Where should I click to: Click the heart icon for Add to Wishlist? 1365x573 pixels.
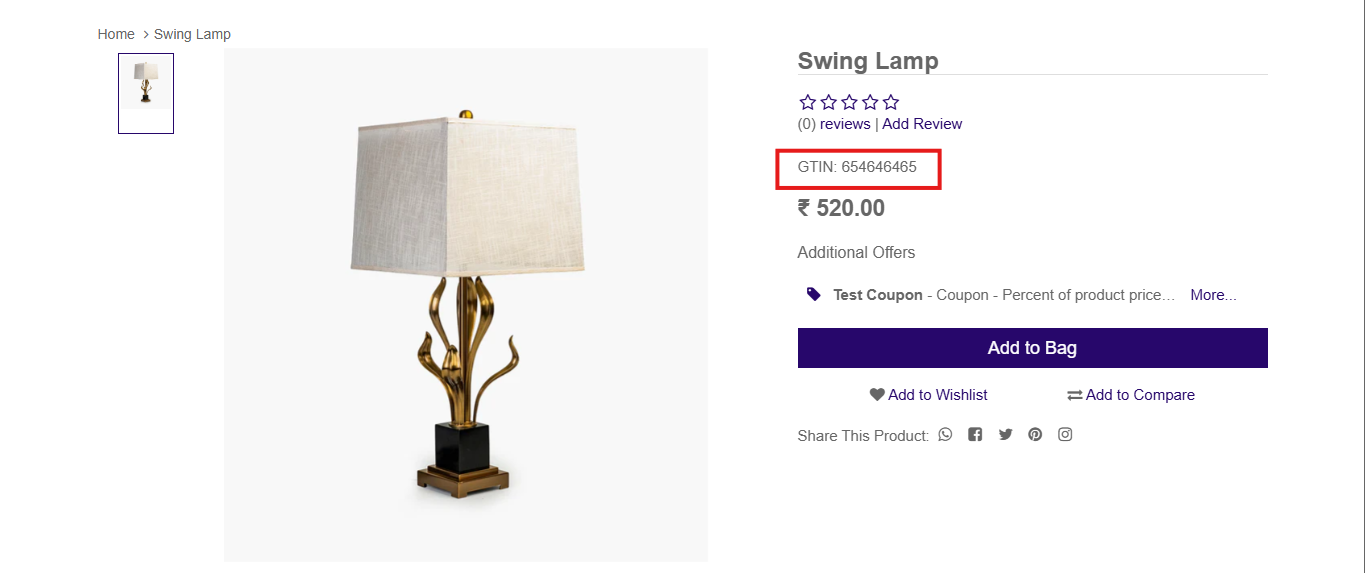877,395
